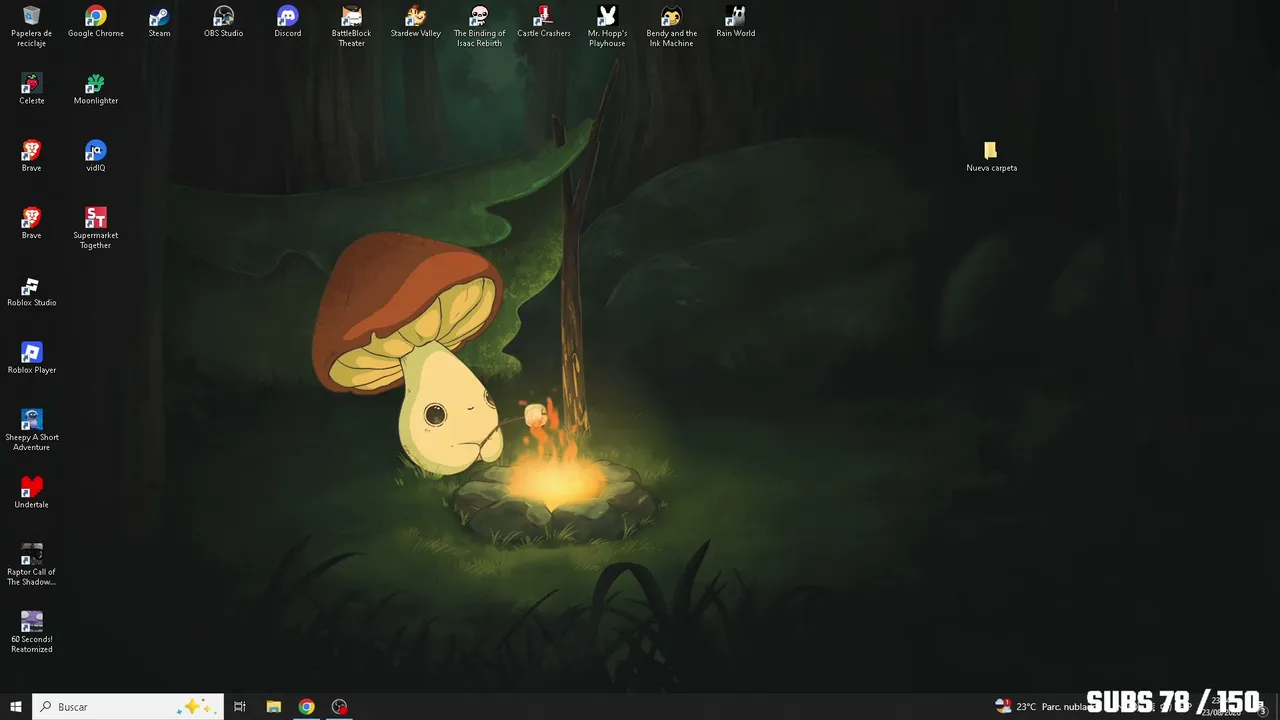Select the Raptor Call of The Shadow icon
This screenshot has height=720, width=1280.
pos(31,565)
